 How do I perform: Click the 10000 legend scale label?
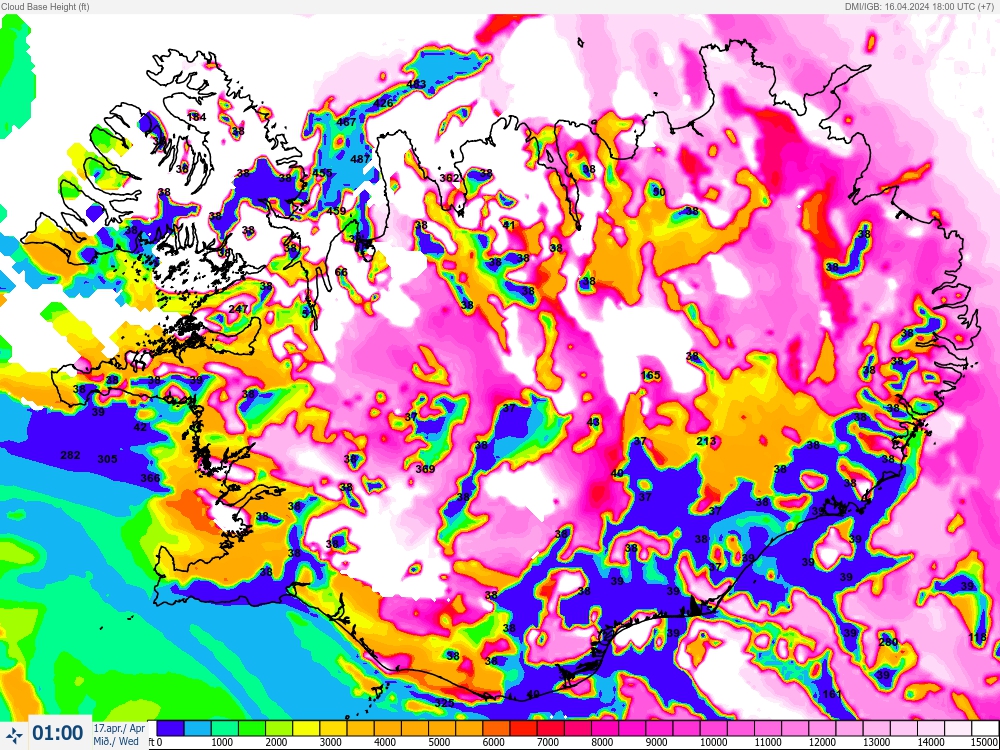pos(712,742)
